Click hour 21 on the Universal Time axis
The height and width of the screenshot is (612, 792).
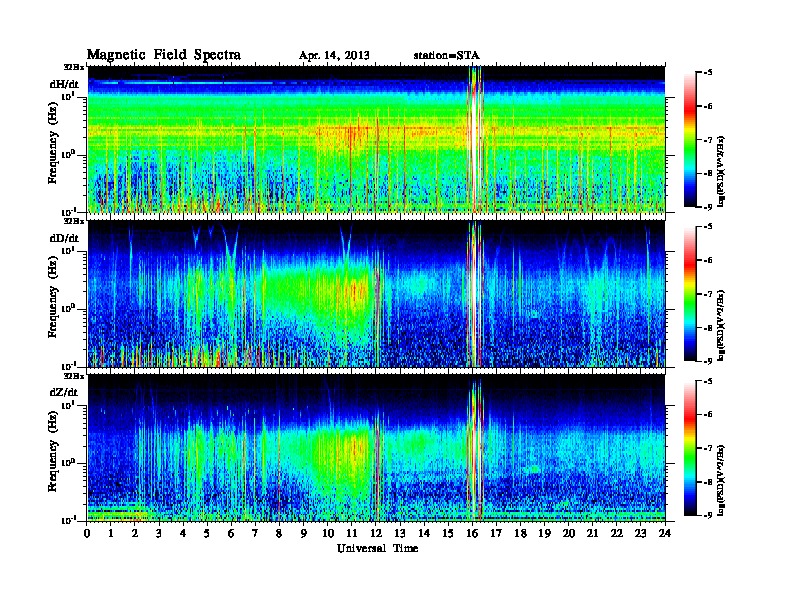(592, 533)
